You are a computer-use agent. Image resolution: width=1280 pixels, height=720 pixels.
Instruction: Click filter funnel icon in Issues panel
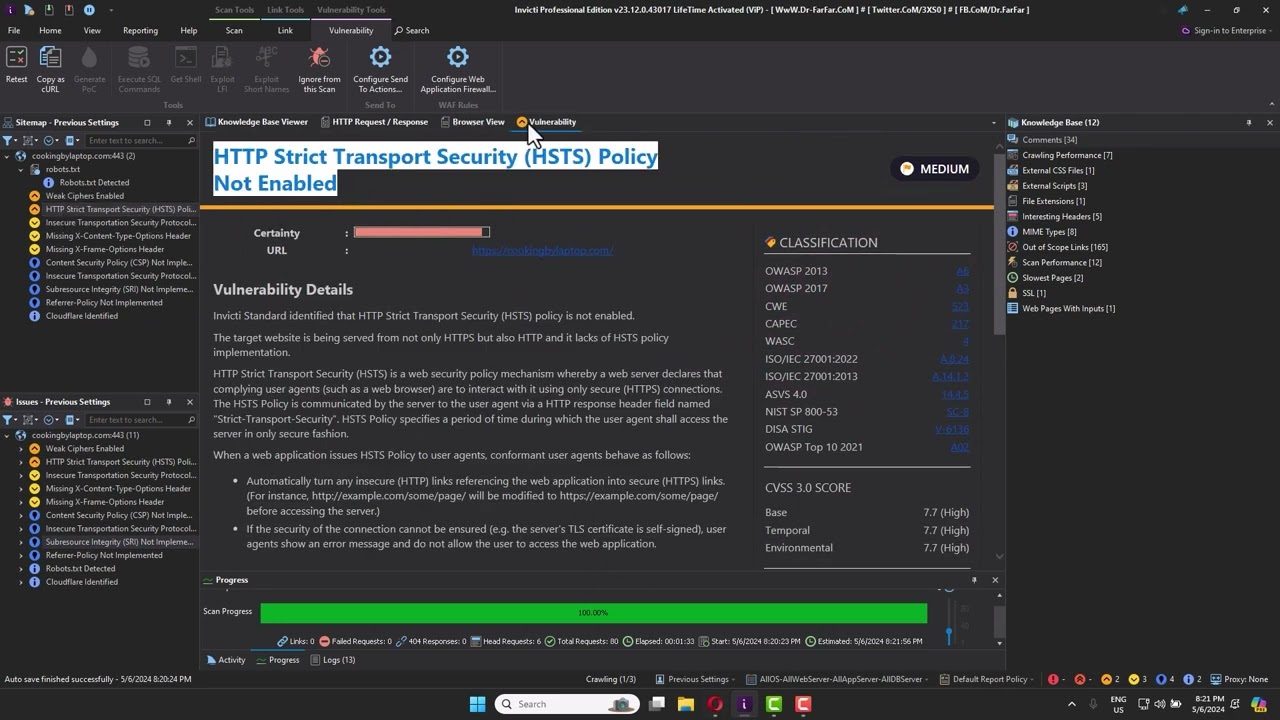click(8, 420)
